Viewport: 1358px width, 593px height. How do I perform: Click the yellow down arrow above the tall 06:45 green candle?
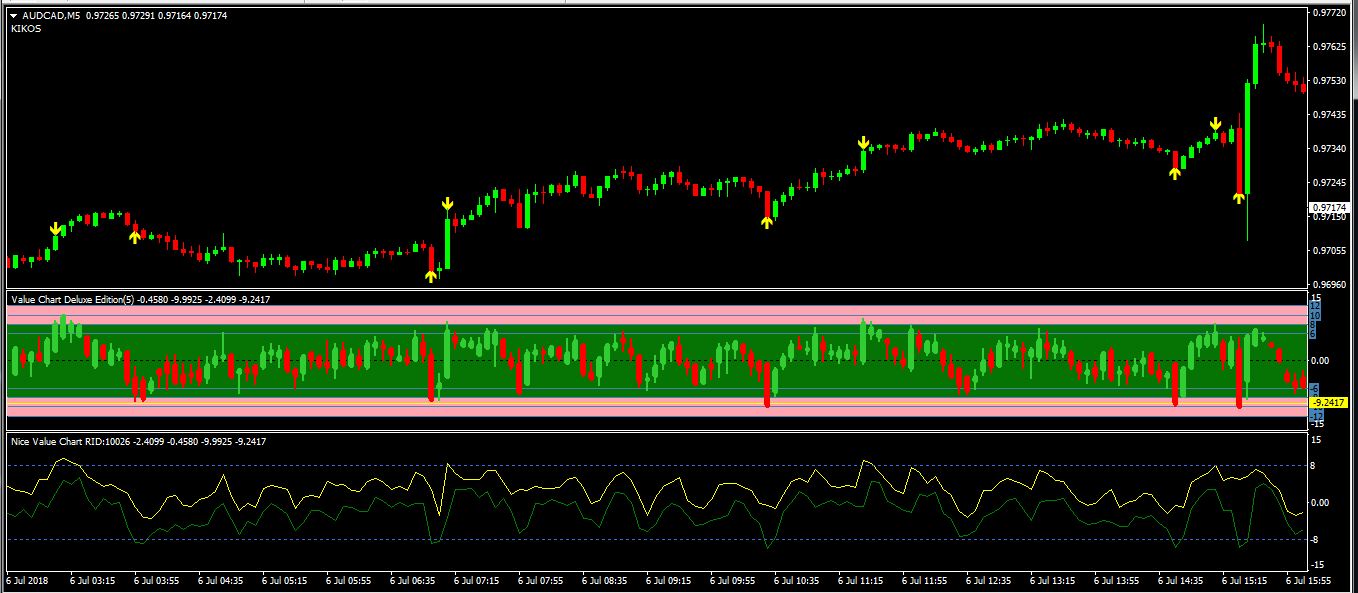[x=448, y=205]
